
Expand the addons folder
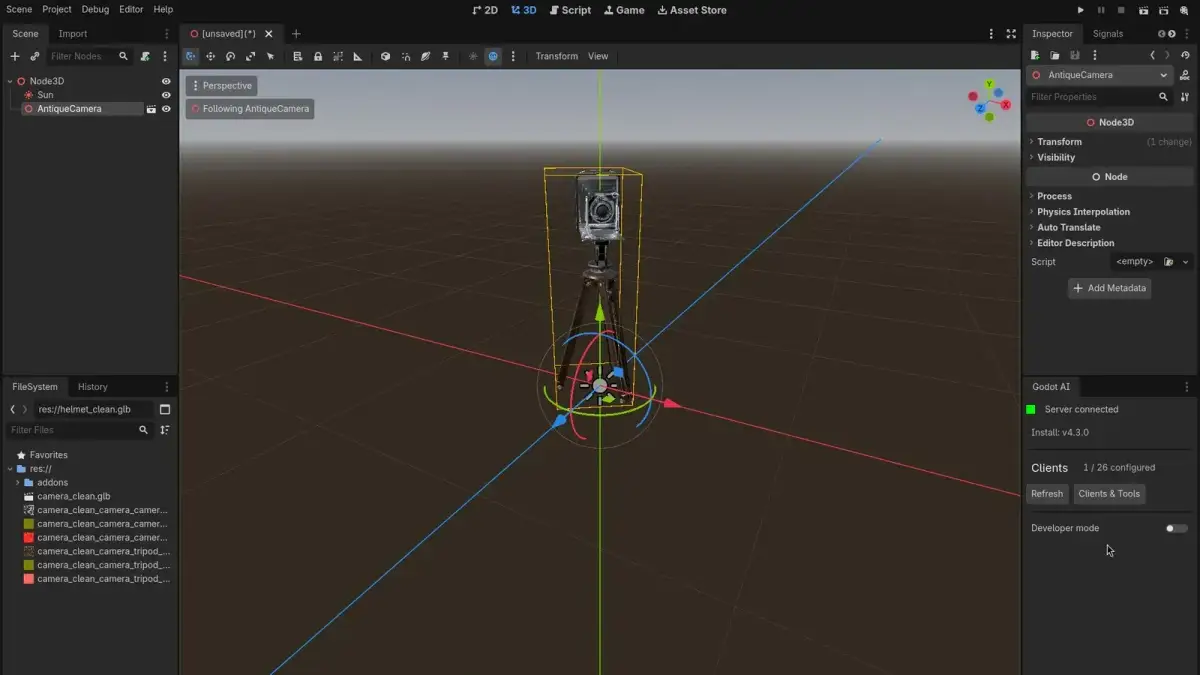tap(18, 483)
